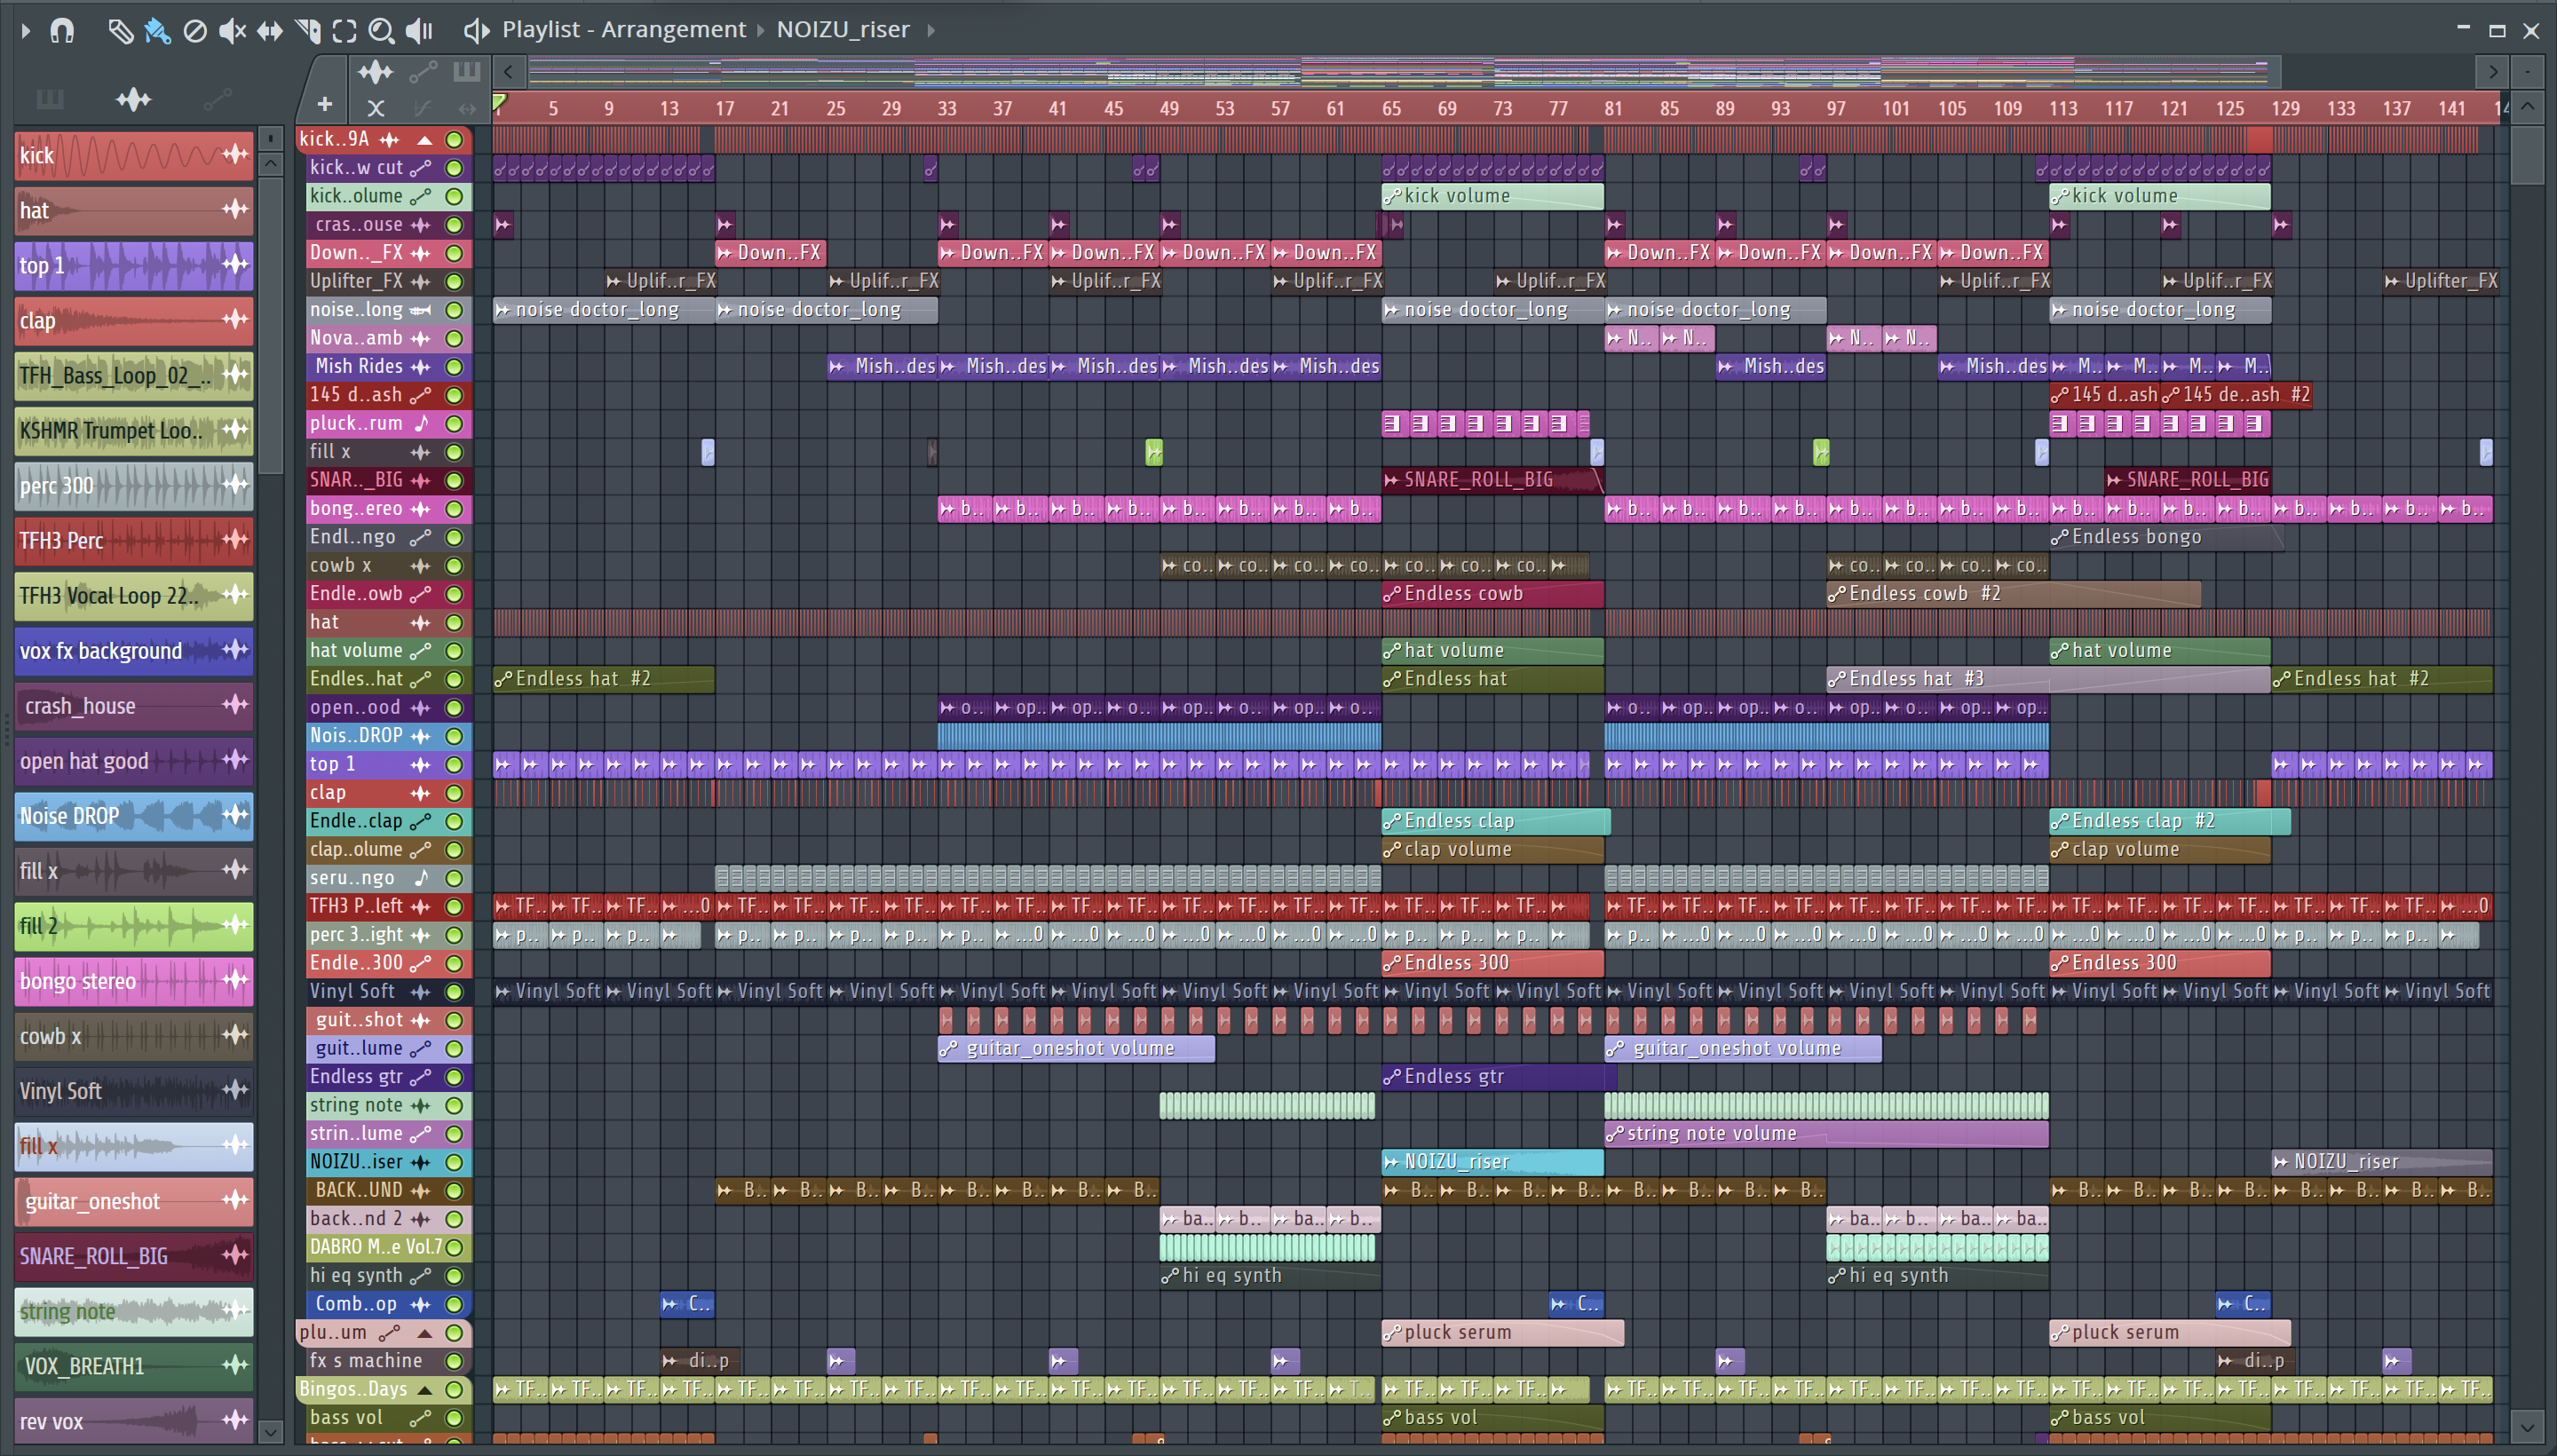The height and width of the screenshot is (1456, 2557).
Task: Collapse the kick..9A track group
Action: (424, 140)
